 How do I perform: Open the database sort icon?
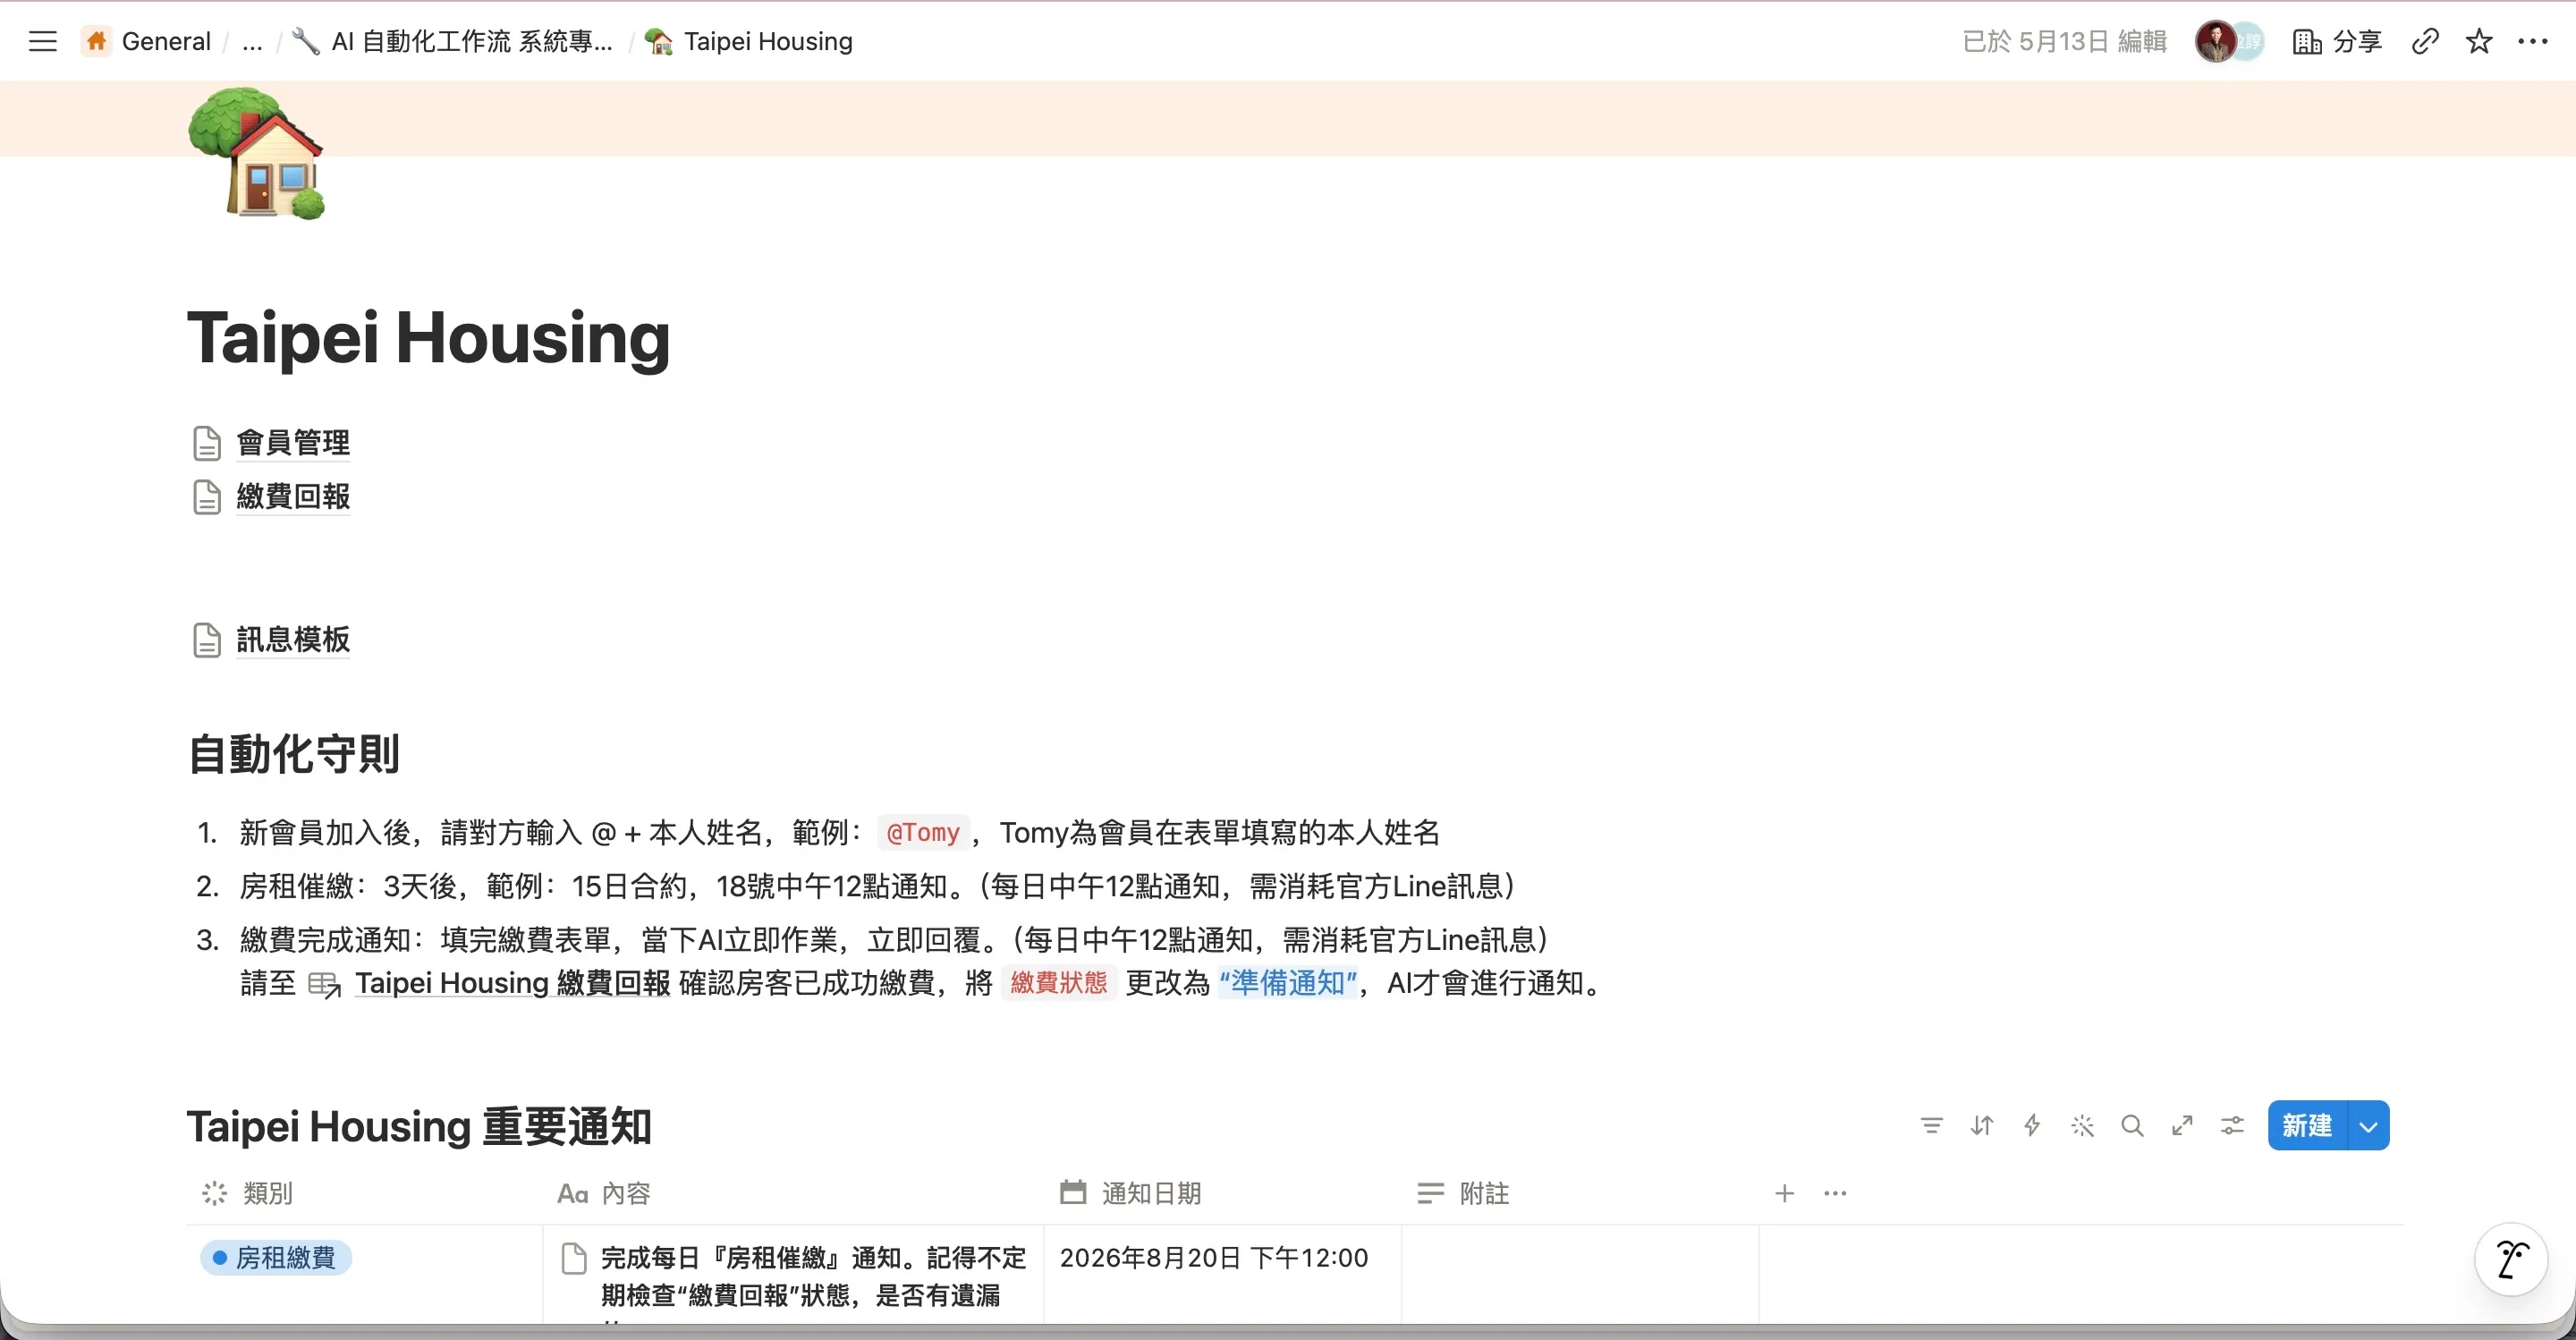point(1982,1126)
